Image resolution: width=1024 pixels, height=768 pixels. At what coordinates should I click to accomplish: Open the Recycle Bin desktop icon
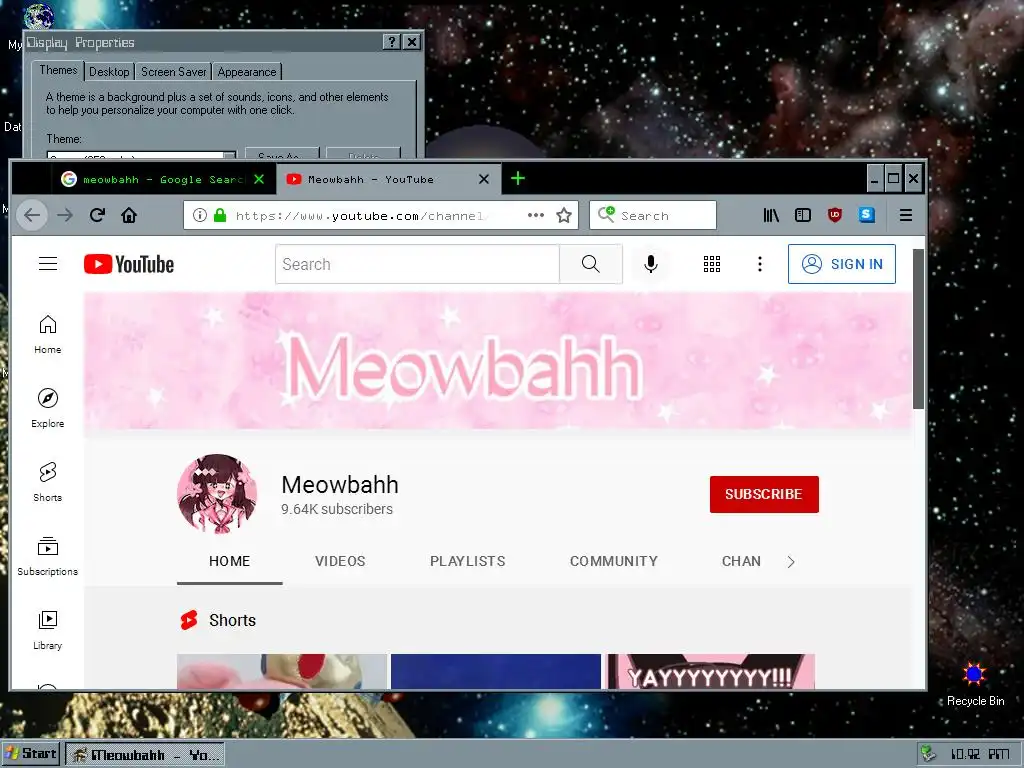point(975,684)
